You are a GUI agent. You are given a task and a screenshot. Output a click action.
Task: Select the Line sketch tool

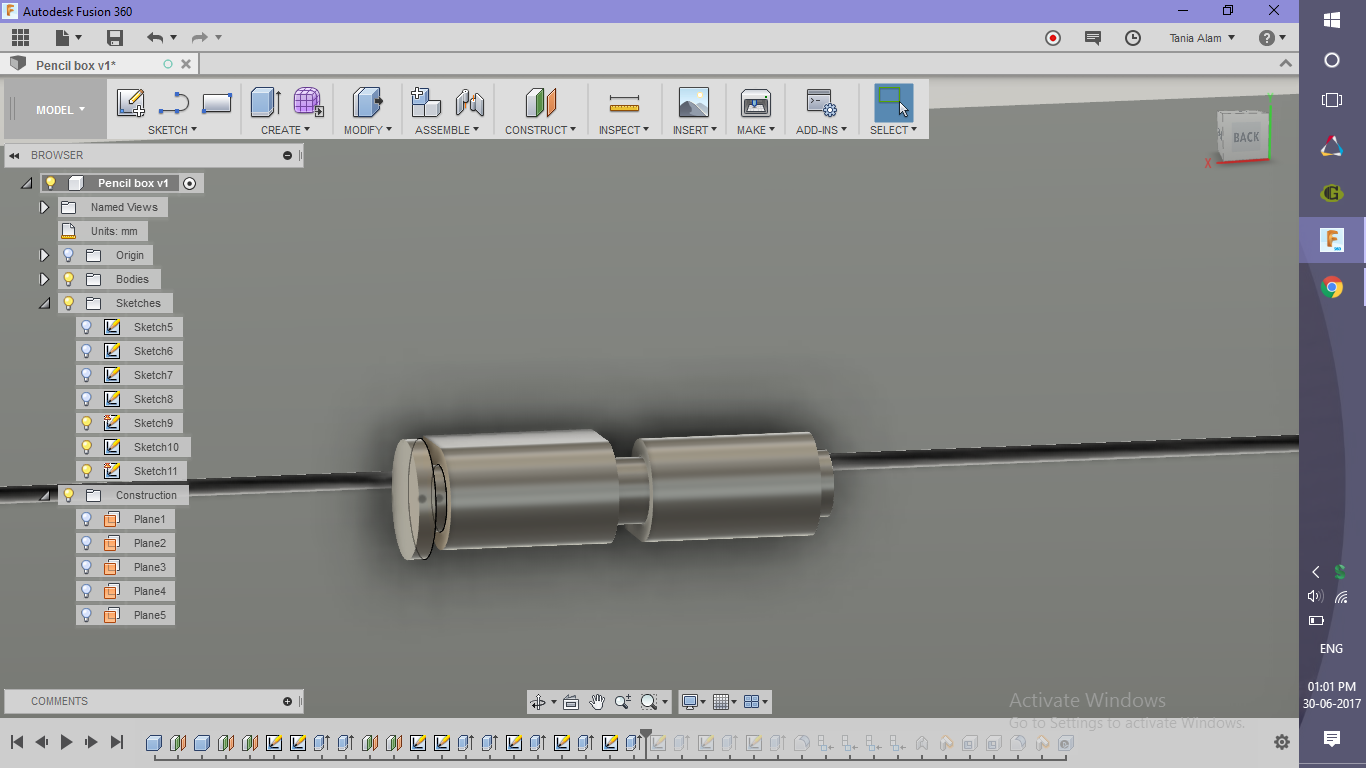tap(174, 103)
